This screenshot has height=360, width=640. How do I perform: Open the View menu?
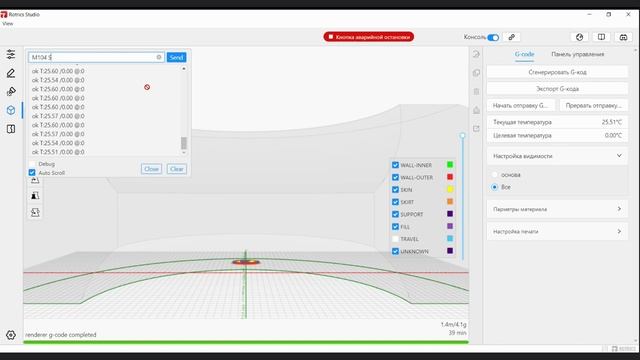8,24
